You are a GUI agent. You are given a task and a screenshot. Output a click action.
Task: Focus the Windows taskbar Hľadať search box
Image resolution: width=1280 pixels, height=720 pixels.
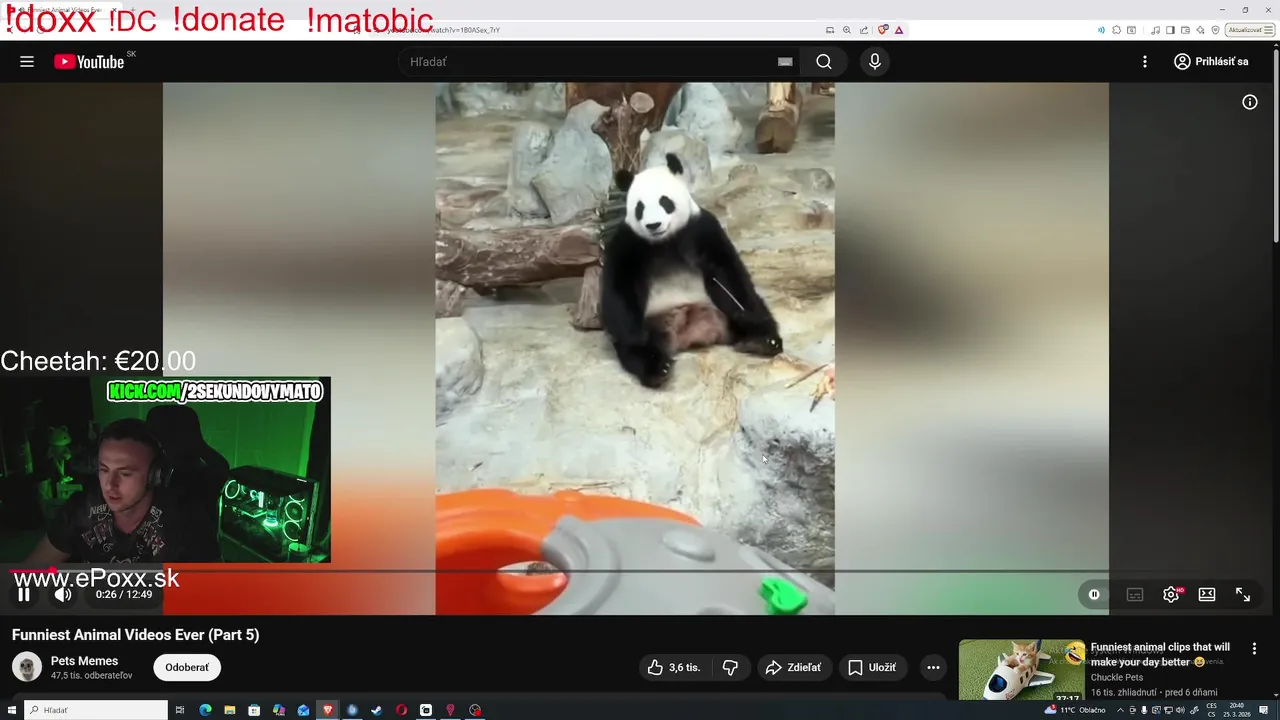click(96, 710)
